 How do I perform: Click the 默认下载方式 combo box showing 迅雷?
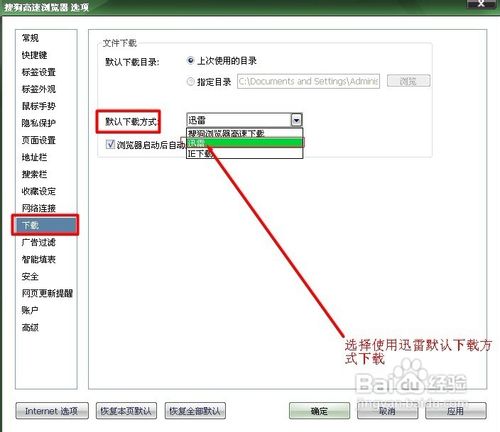(244, 120)
